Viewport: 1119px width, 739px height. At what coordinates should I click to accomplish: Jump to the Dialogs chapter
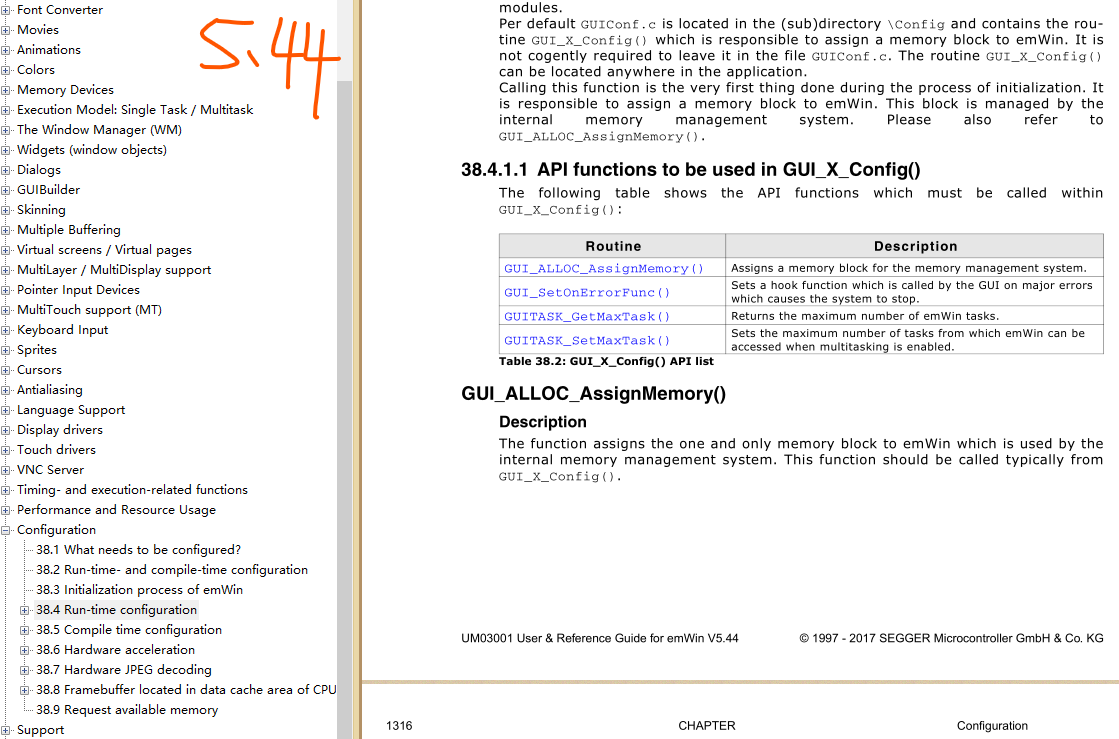(39, 170)
